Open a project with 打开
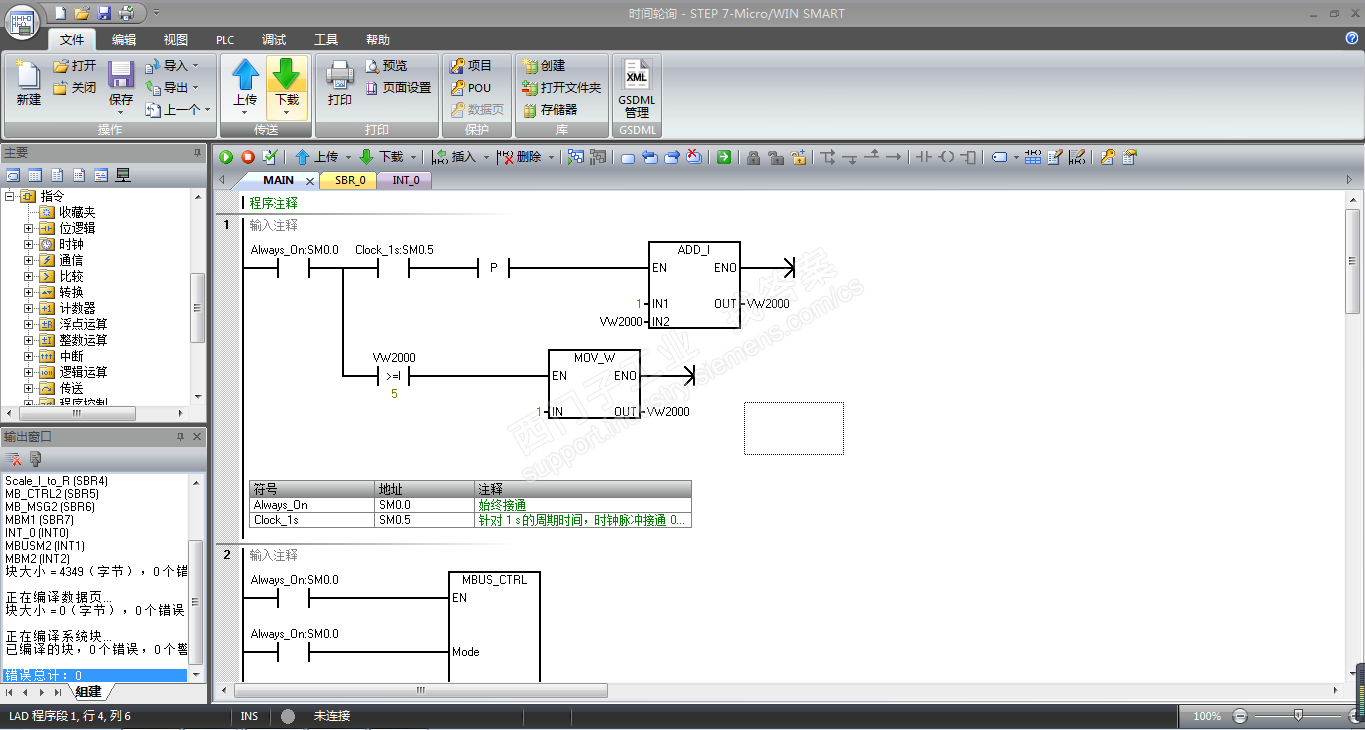 74,66
